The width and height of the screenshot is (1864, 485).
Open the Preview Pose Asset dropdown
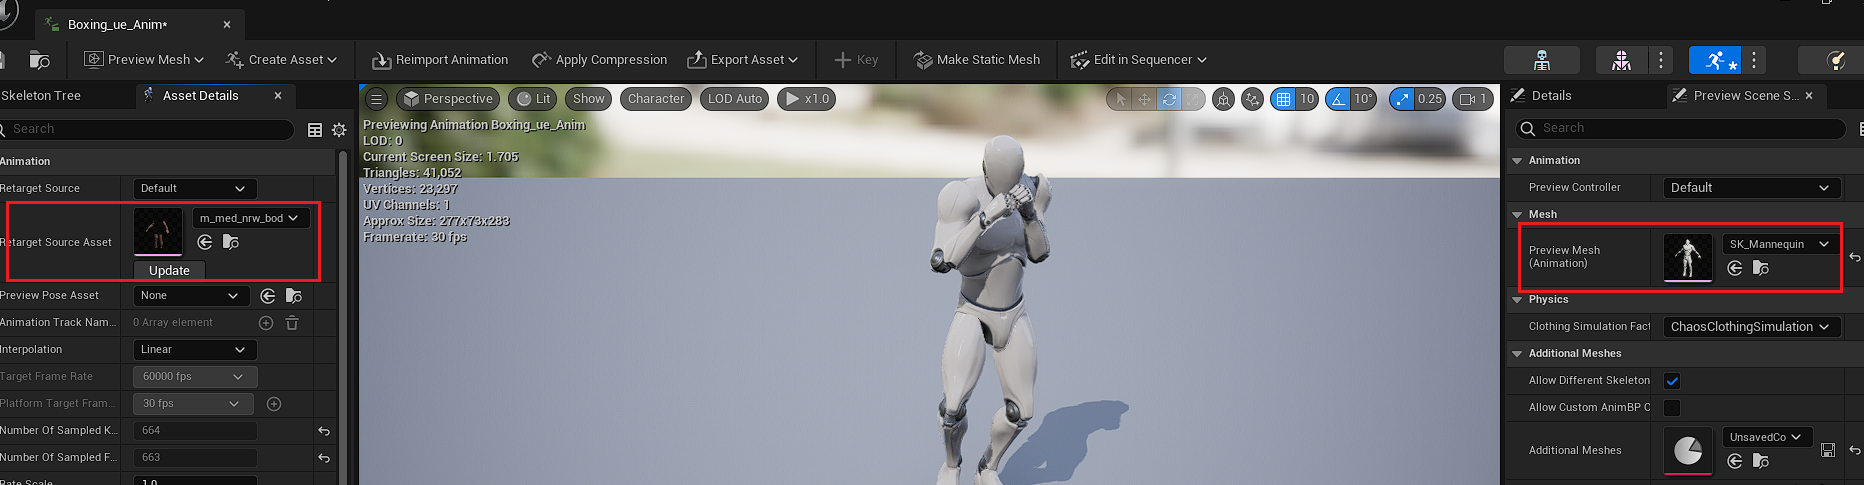[x=191, y=296]
